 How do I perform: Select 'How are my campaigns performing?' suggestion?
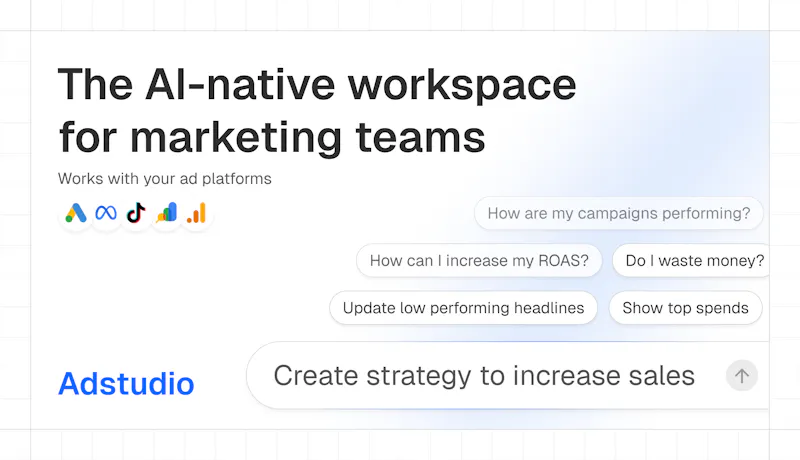[x=619, y=213]
